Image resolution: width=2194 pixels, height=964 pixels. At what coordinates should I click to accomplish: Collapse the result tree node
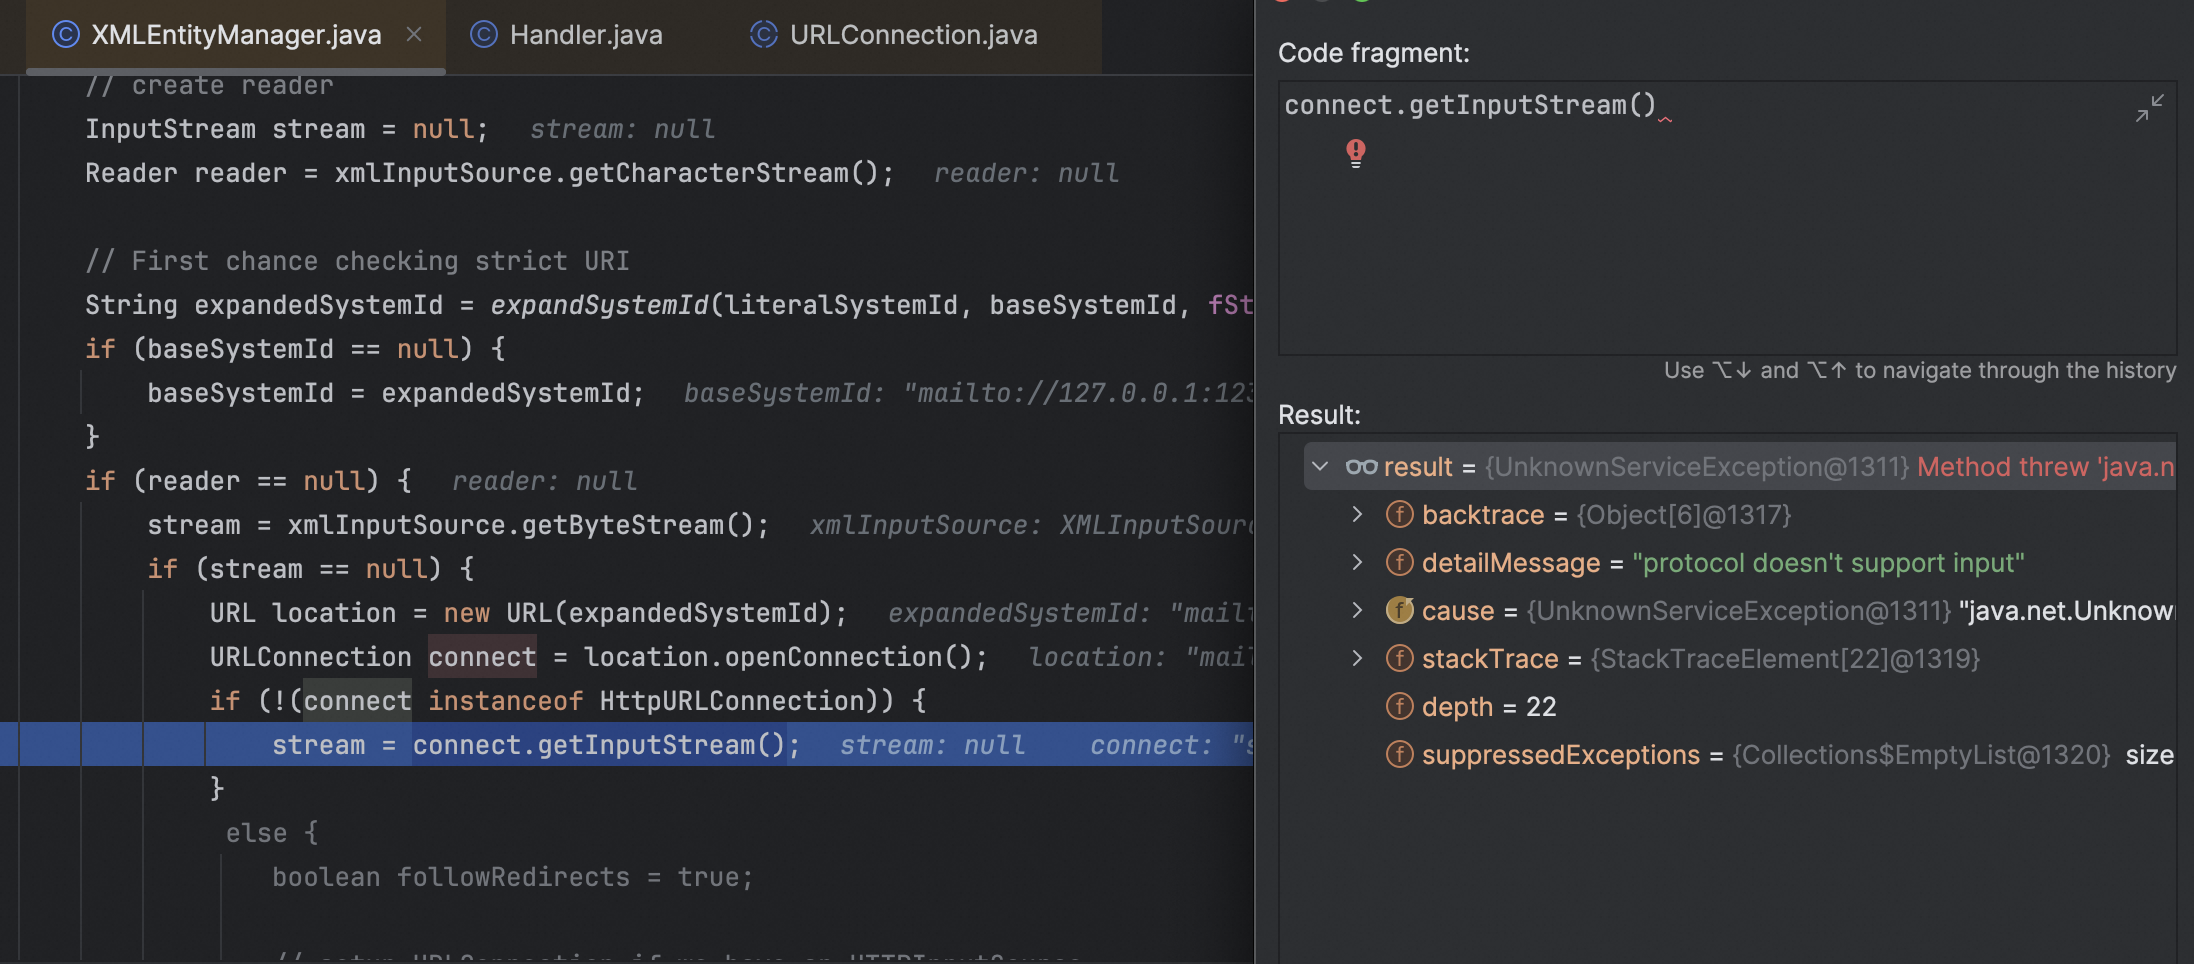(x=1320, y=467)
